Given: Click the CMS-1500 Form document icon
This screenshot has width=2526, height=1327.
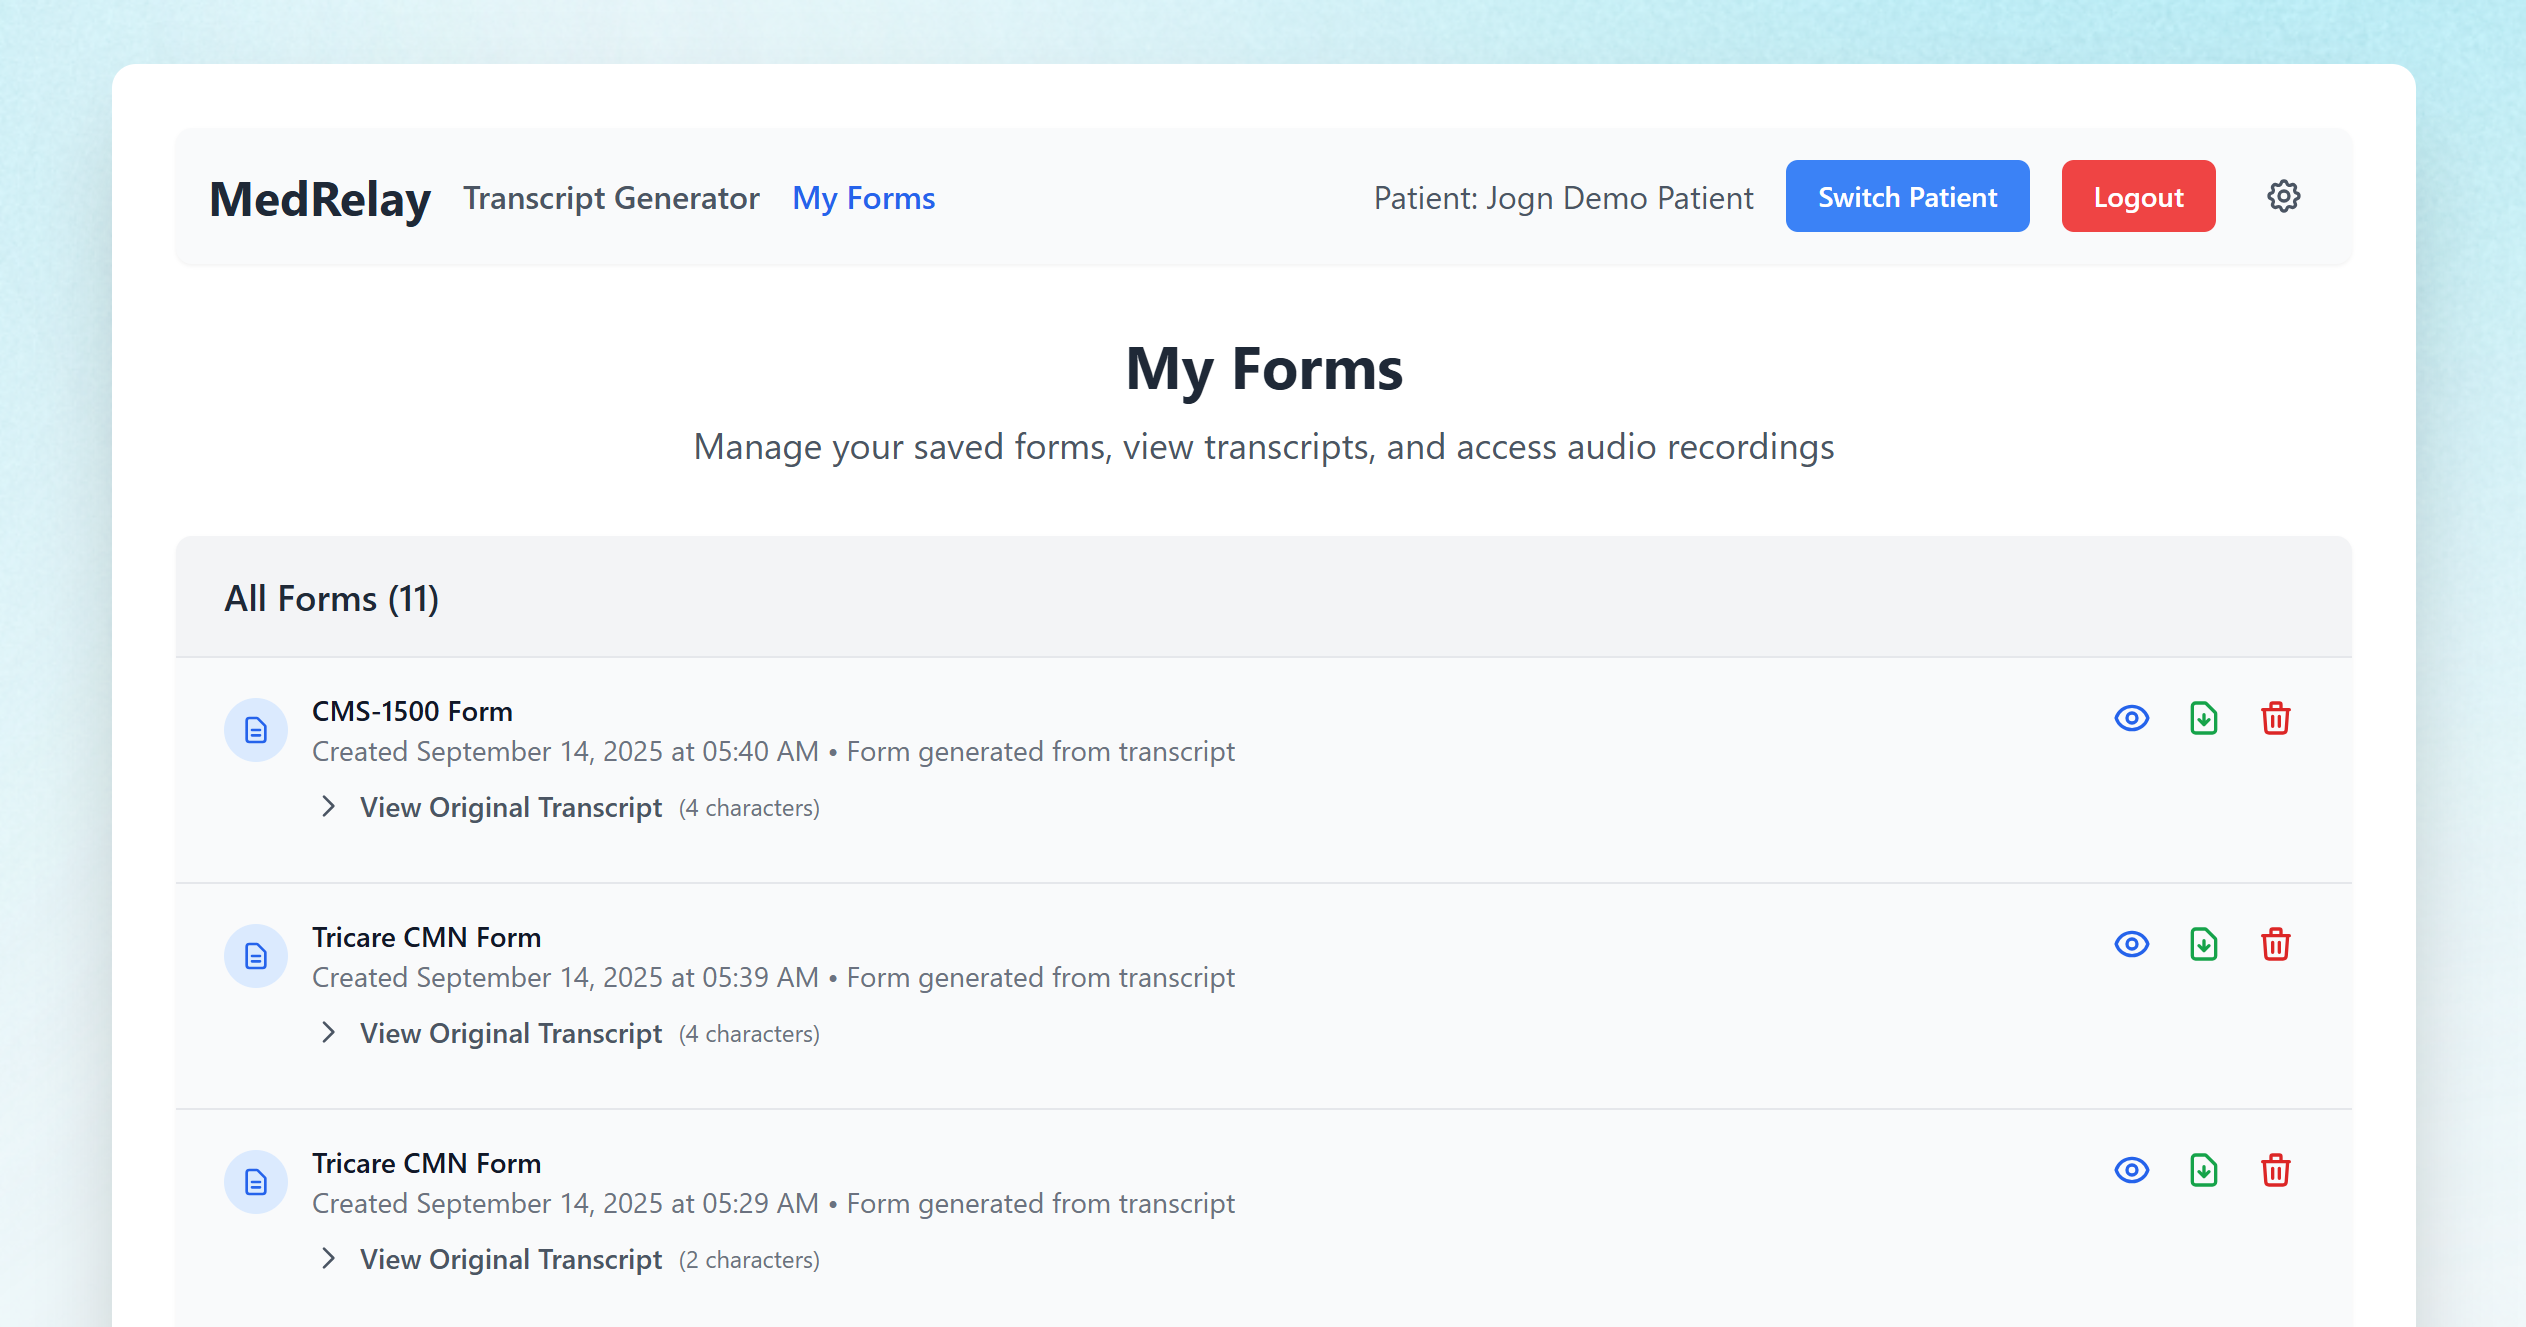Looking at the screenshot, I should pyautogui.click(x=256, y=730).
